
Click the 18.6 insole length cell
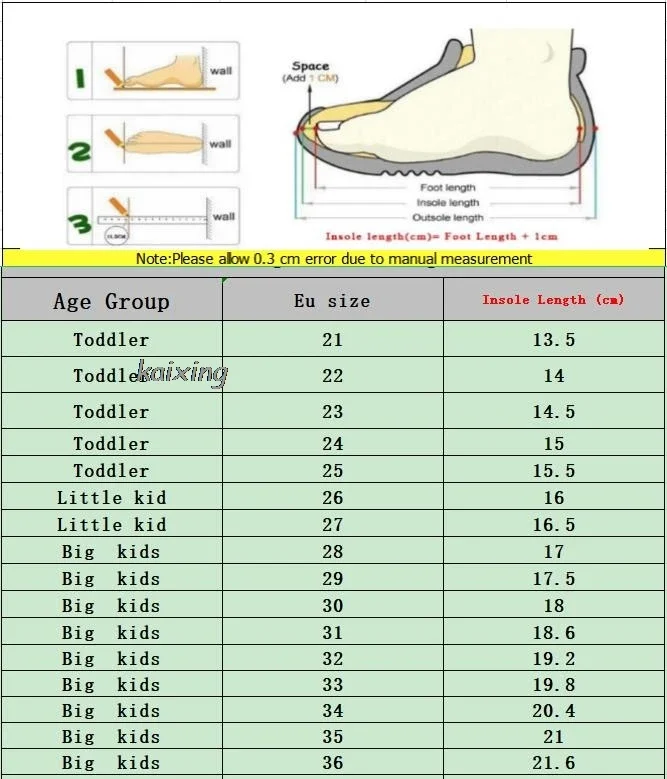(554, 631)
